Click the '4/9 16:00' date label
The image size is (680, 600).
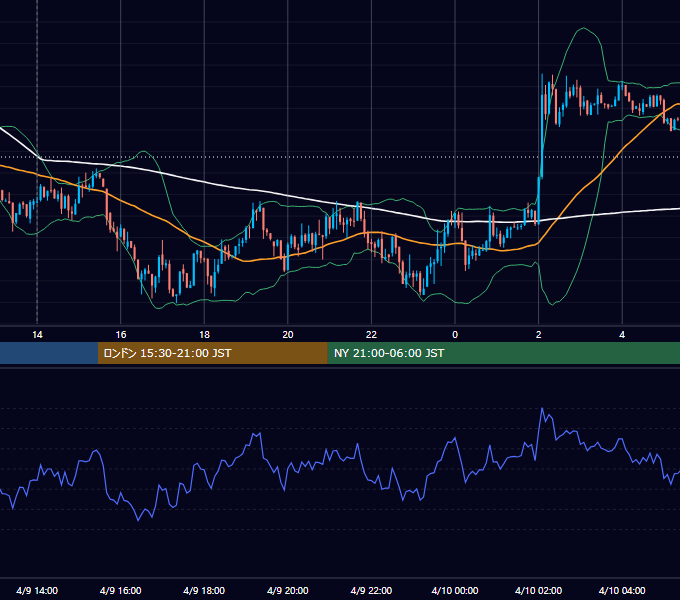click(121, 590)
